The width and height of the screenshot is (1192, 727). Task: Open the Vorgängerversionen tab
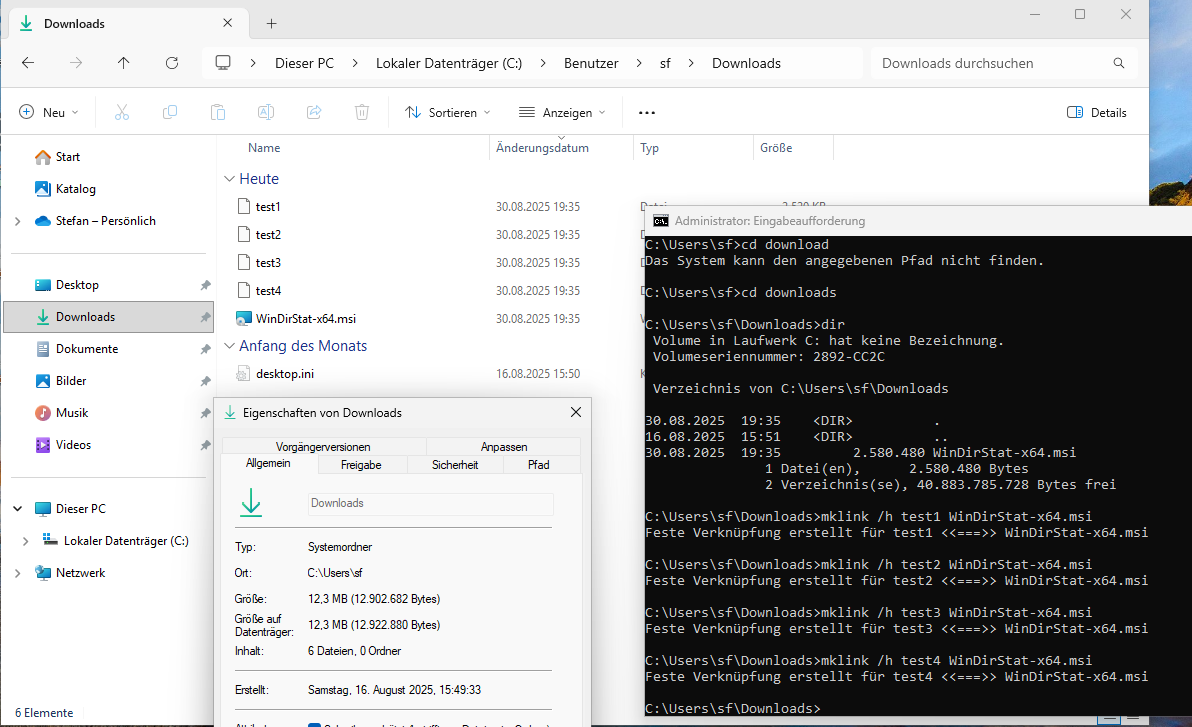tap(323, 447)
